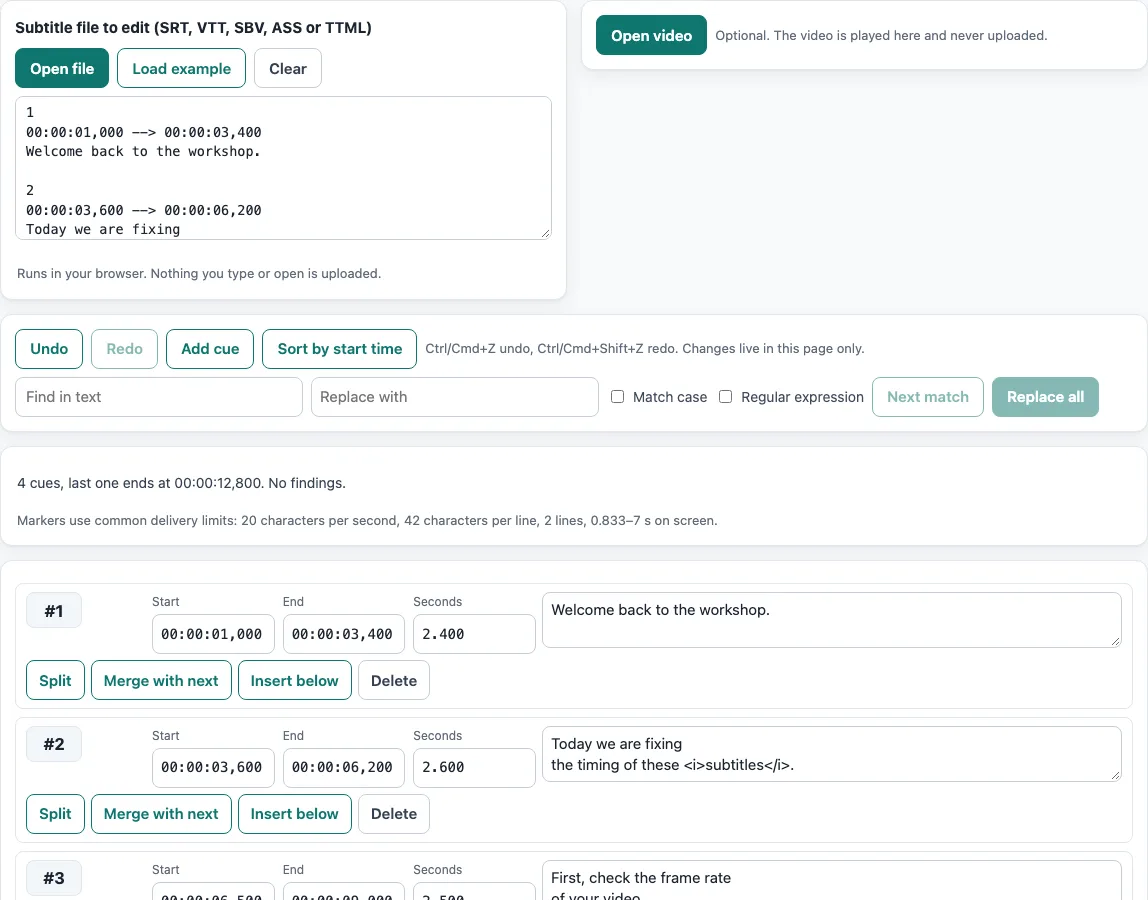
Task: Focus the Replace with field
Action: (455, 397)
